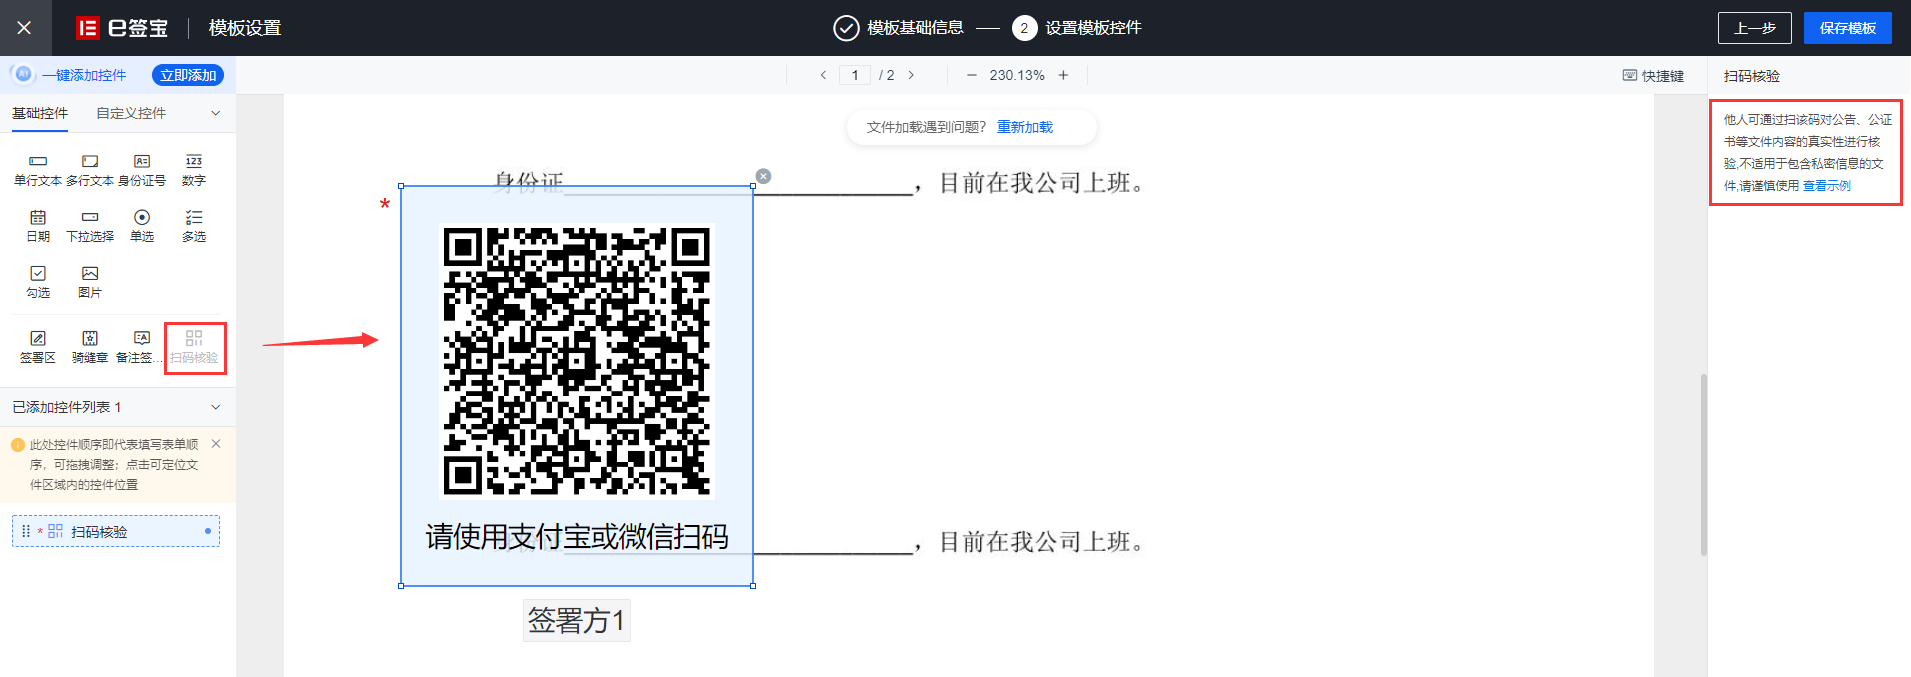Screen dimensions: 1911x677
Task: Click the 扫码核验 properties panel title
Action: 1752,76
